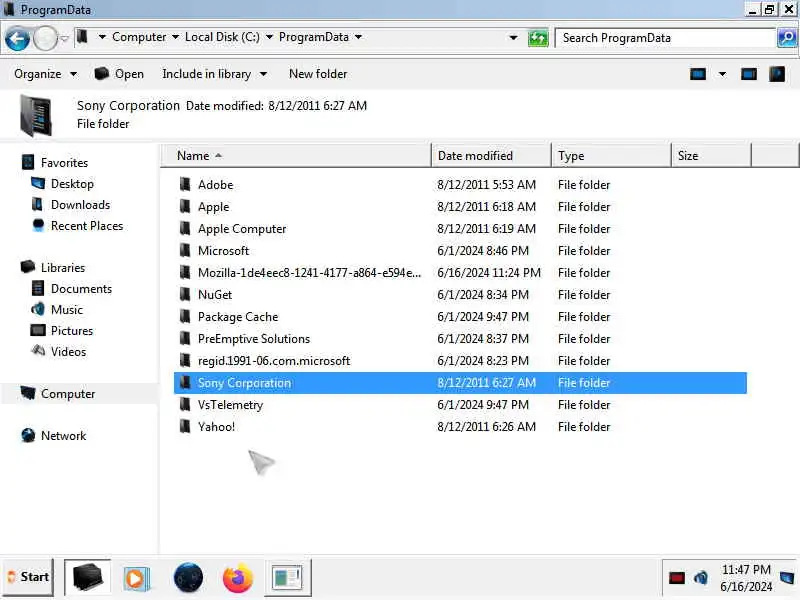The image size is (800, 600).
Task: Open Include in library dropdown
Action: [214, 74]
